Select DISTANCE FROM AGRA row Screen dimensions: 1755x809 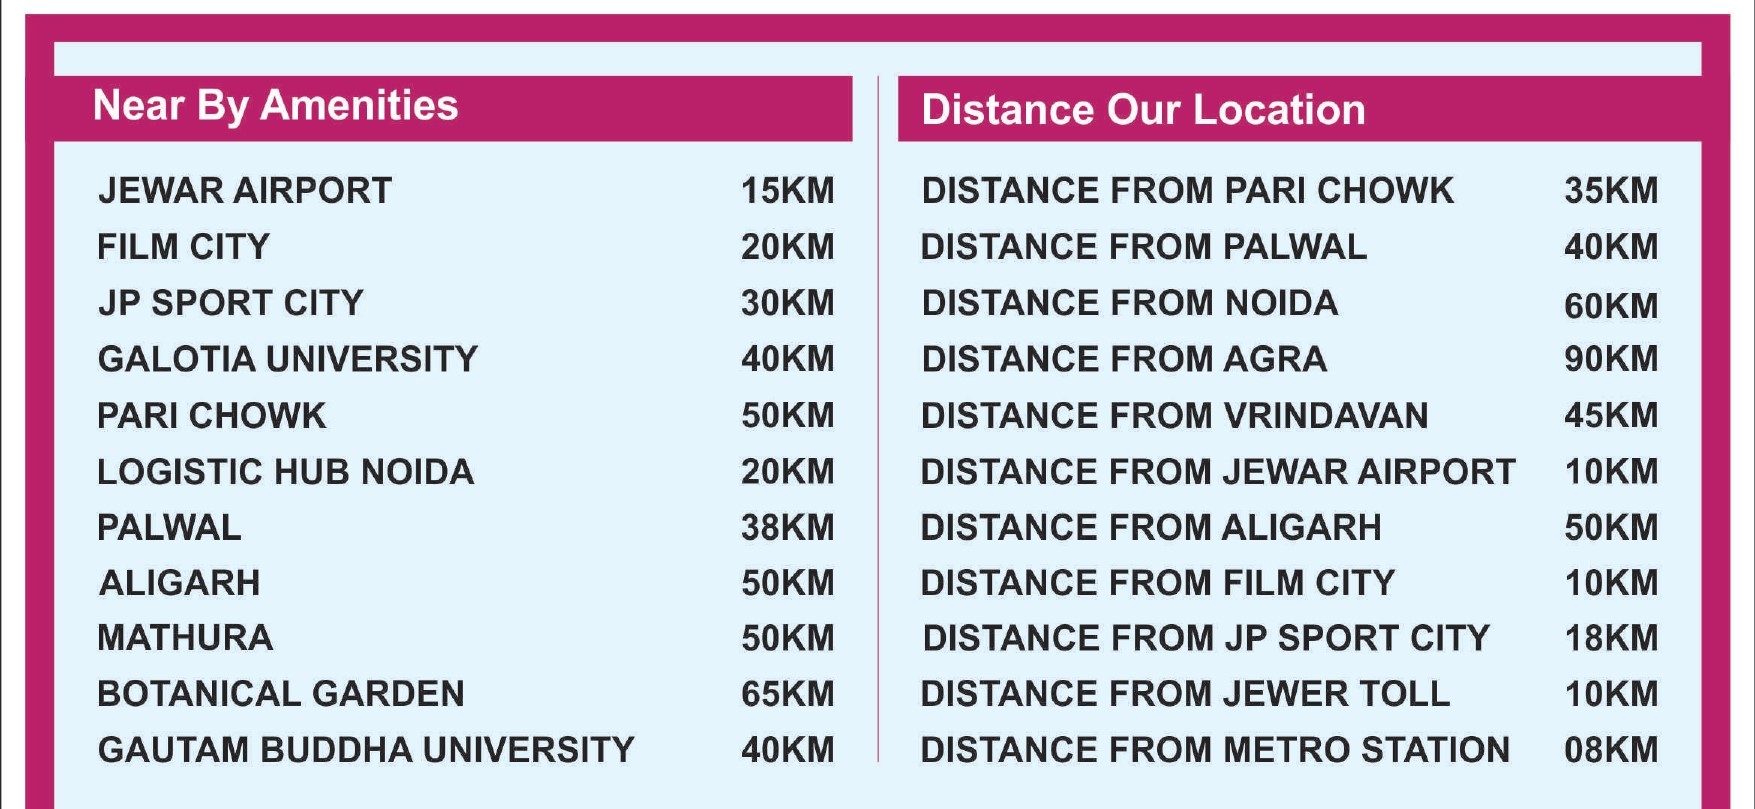click(1290, 359)
